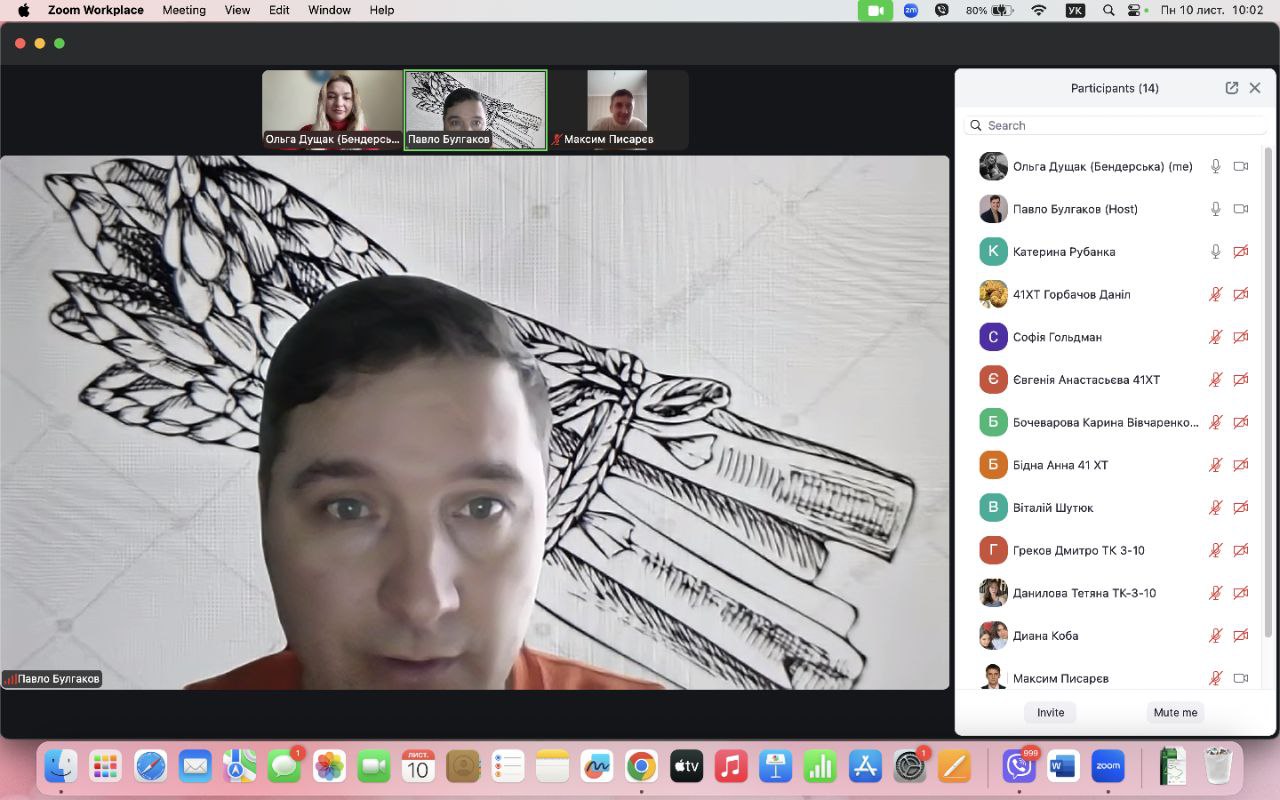The width and height of the screenshot is (1280, 800).
Task: Click the participant Search field
Action: pyautogui.click(x=1115, y=125)
